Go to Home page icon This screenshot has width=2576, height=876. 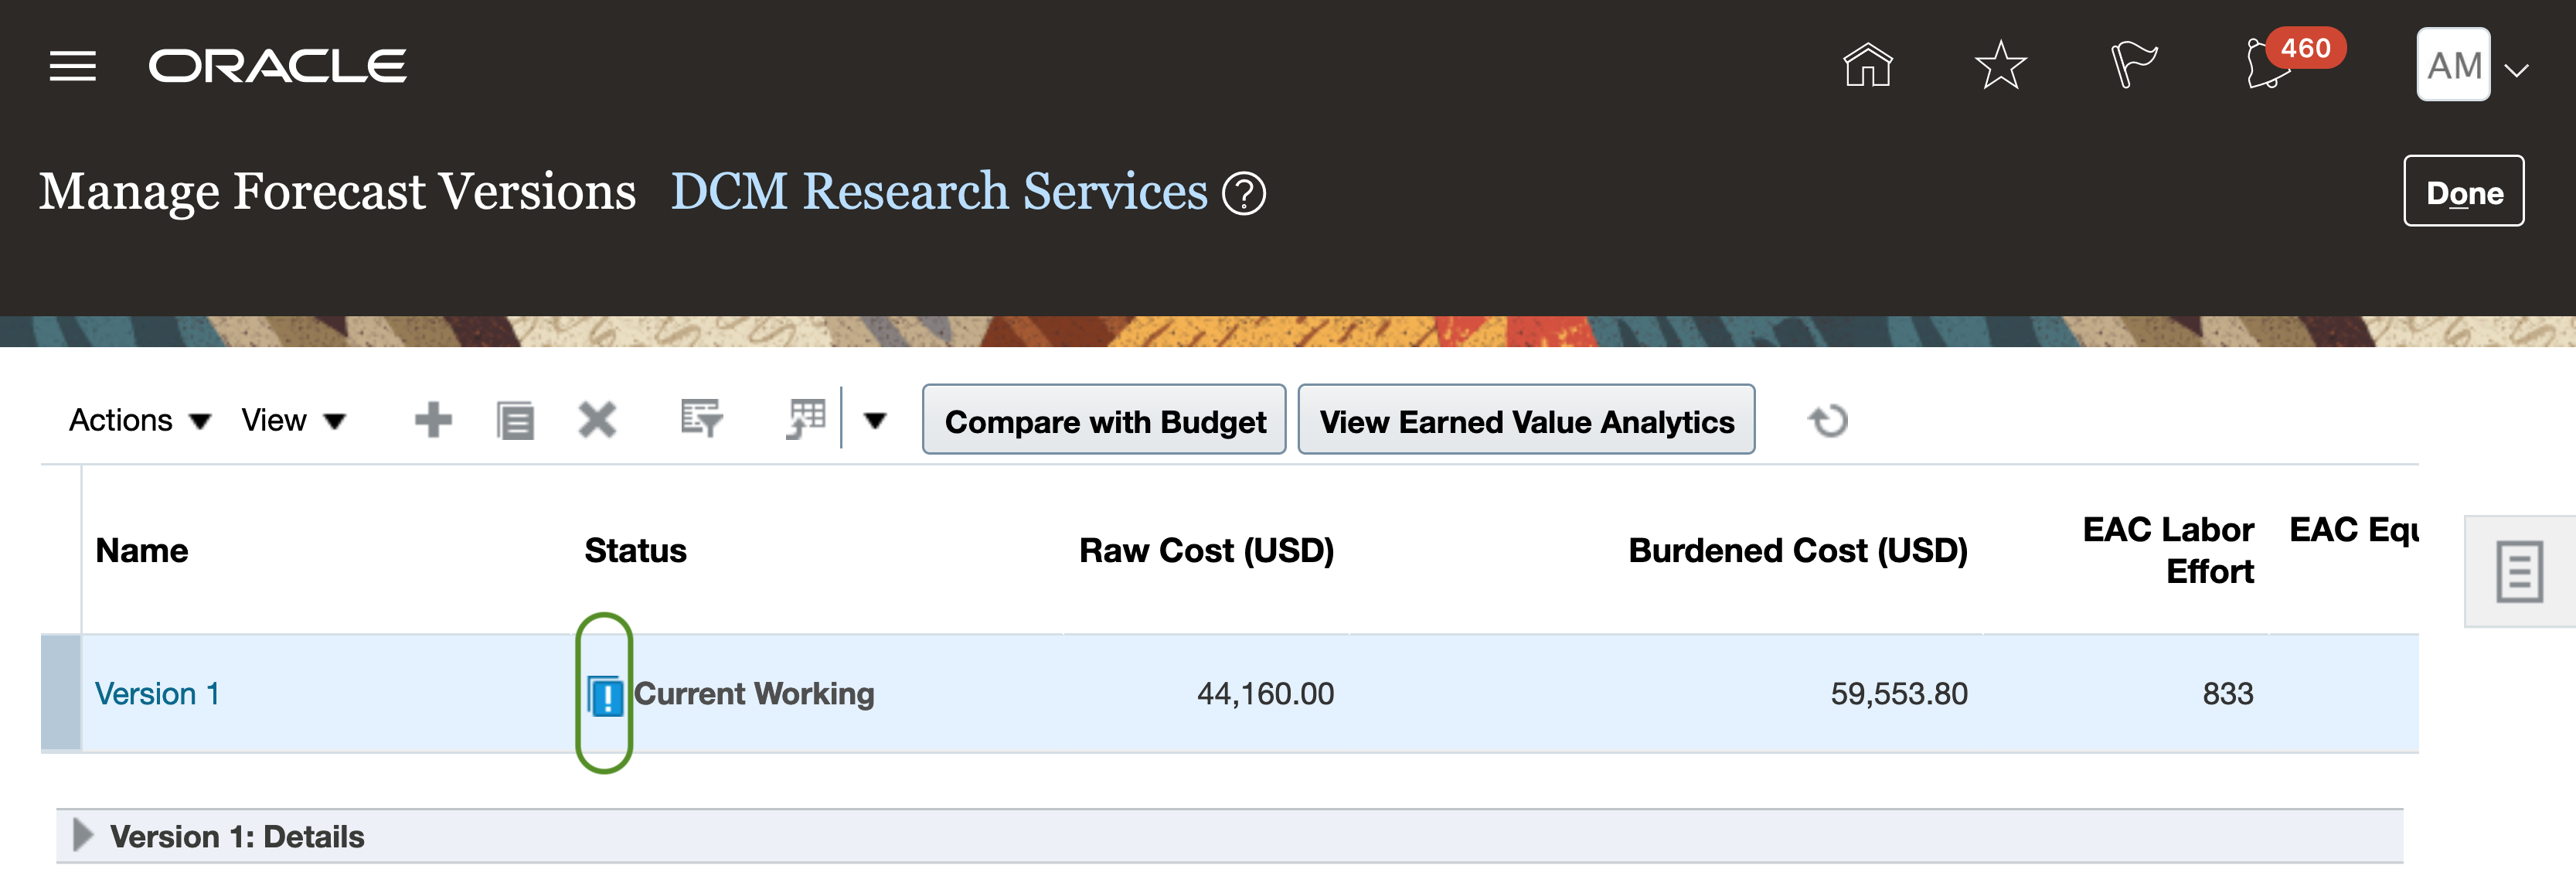tap(1867, 66)
